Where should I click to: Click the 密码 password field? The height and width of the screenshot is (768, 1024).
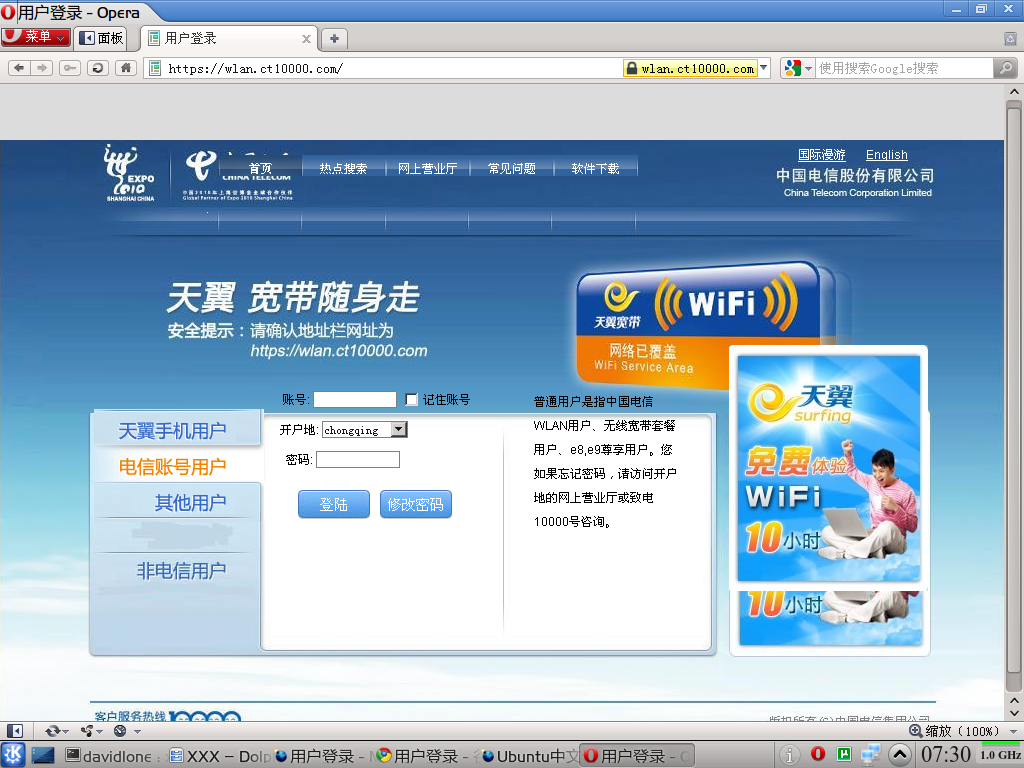358,460
